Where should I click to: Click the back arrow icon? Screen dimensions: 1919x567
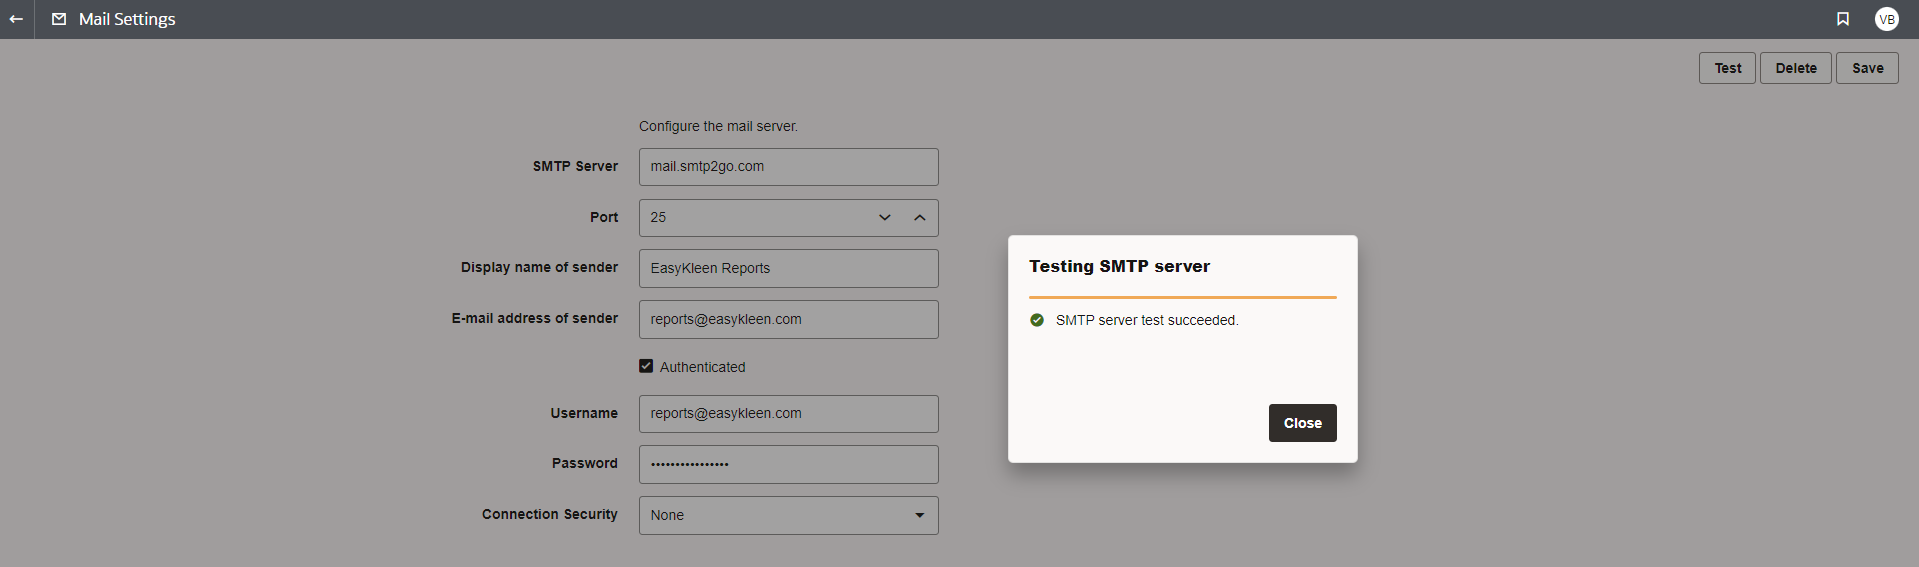click(x=16, y=19)
